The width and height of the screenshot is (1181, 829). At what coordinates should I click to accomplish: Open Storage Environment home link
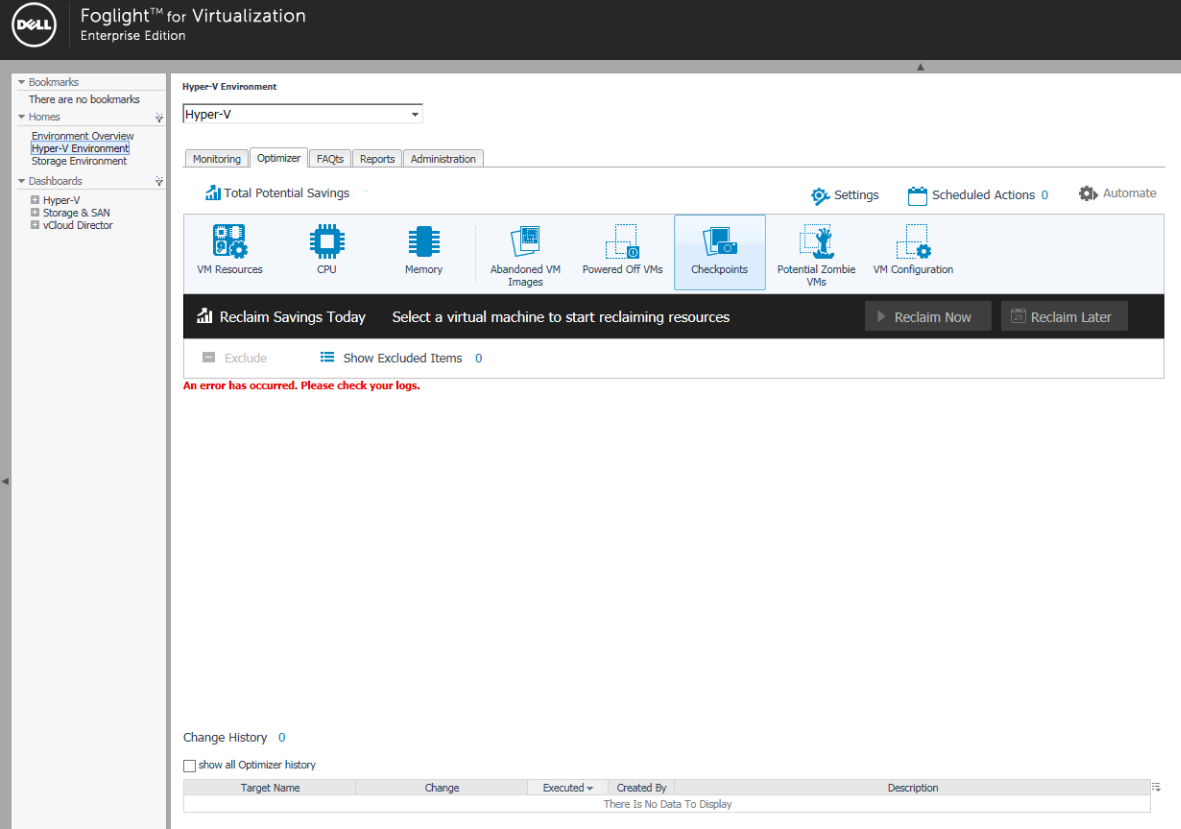tap(79, 161)
